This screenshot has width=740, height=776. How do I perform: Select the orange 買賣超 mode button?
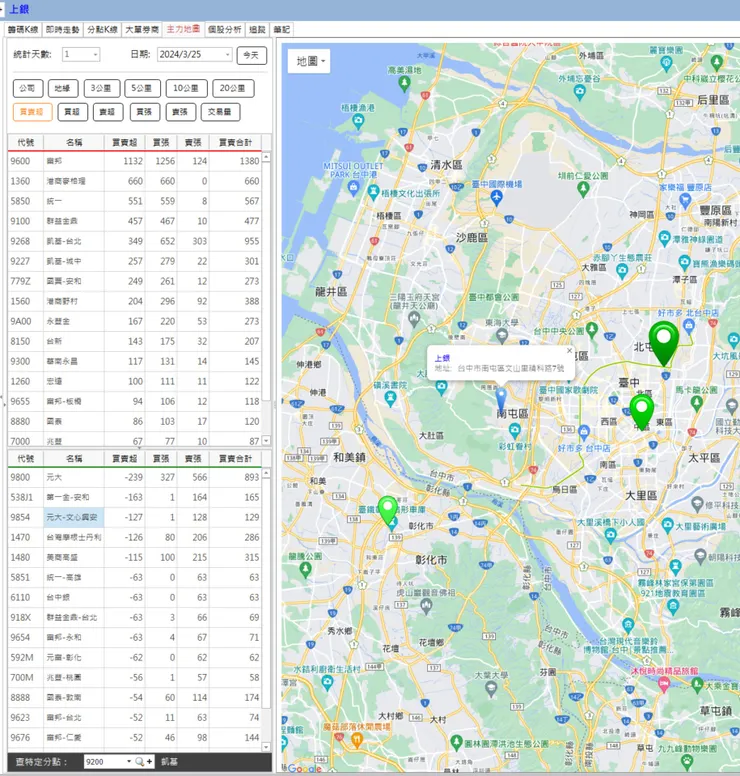32,112
